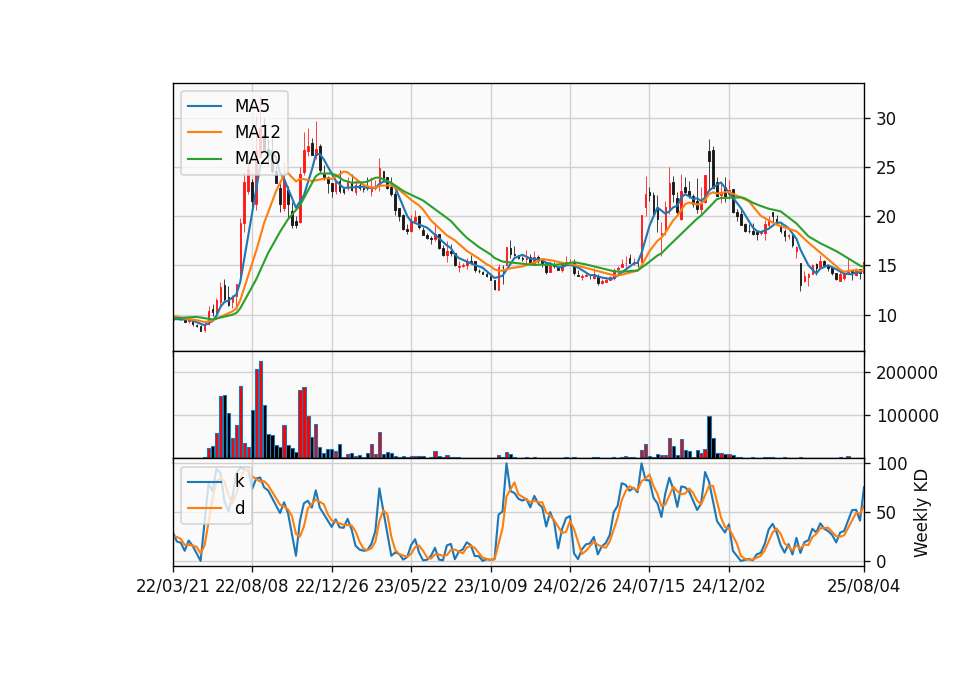Click the MA5 legend label
Image resolution: width=960 pixels, height=690 pixels.
(252, 106)
